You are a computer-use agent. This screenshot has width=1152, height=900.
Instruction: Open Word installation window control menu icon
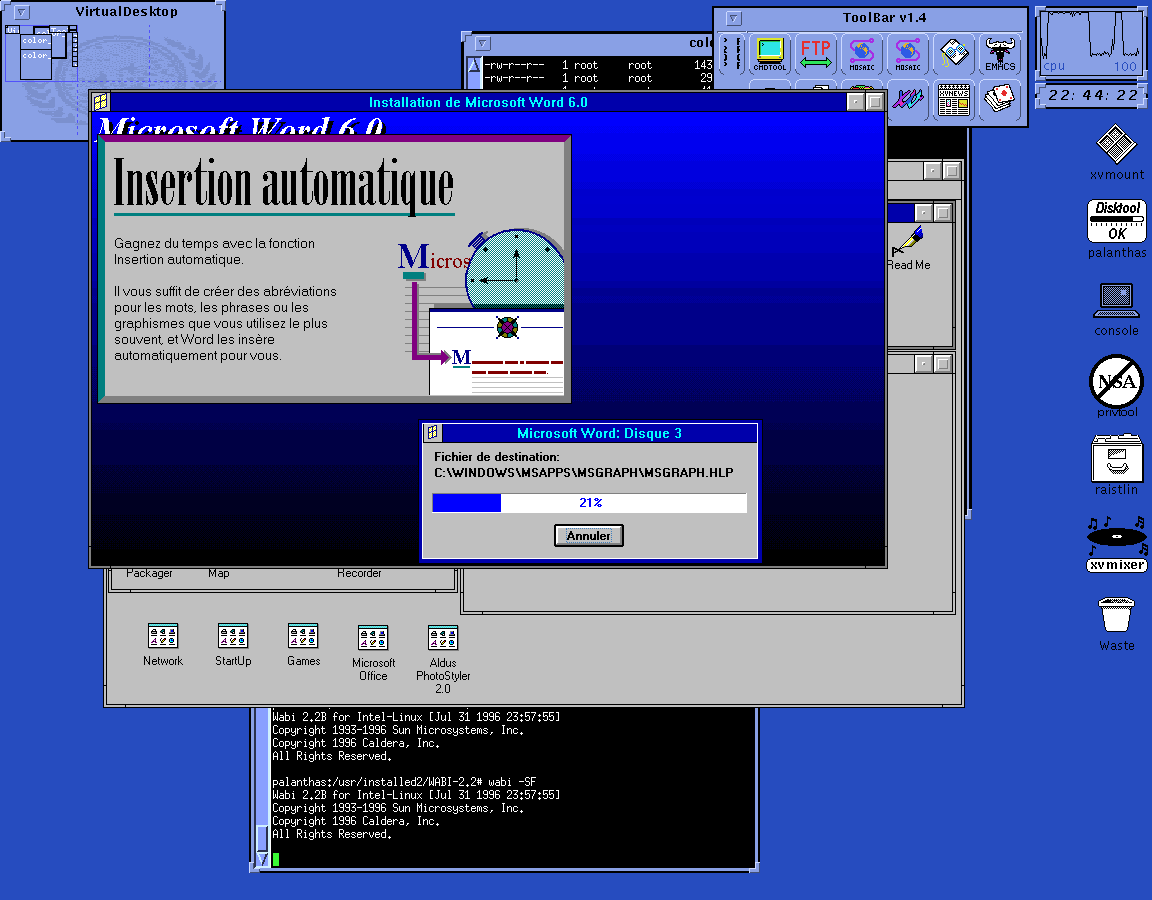[101, 102]
